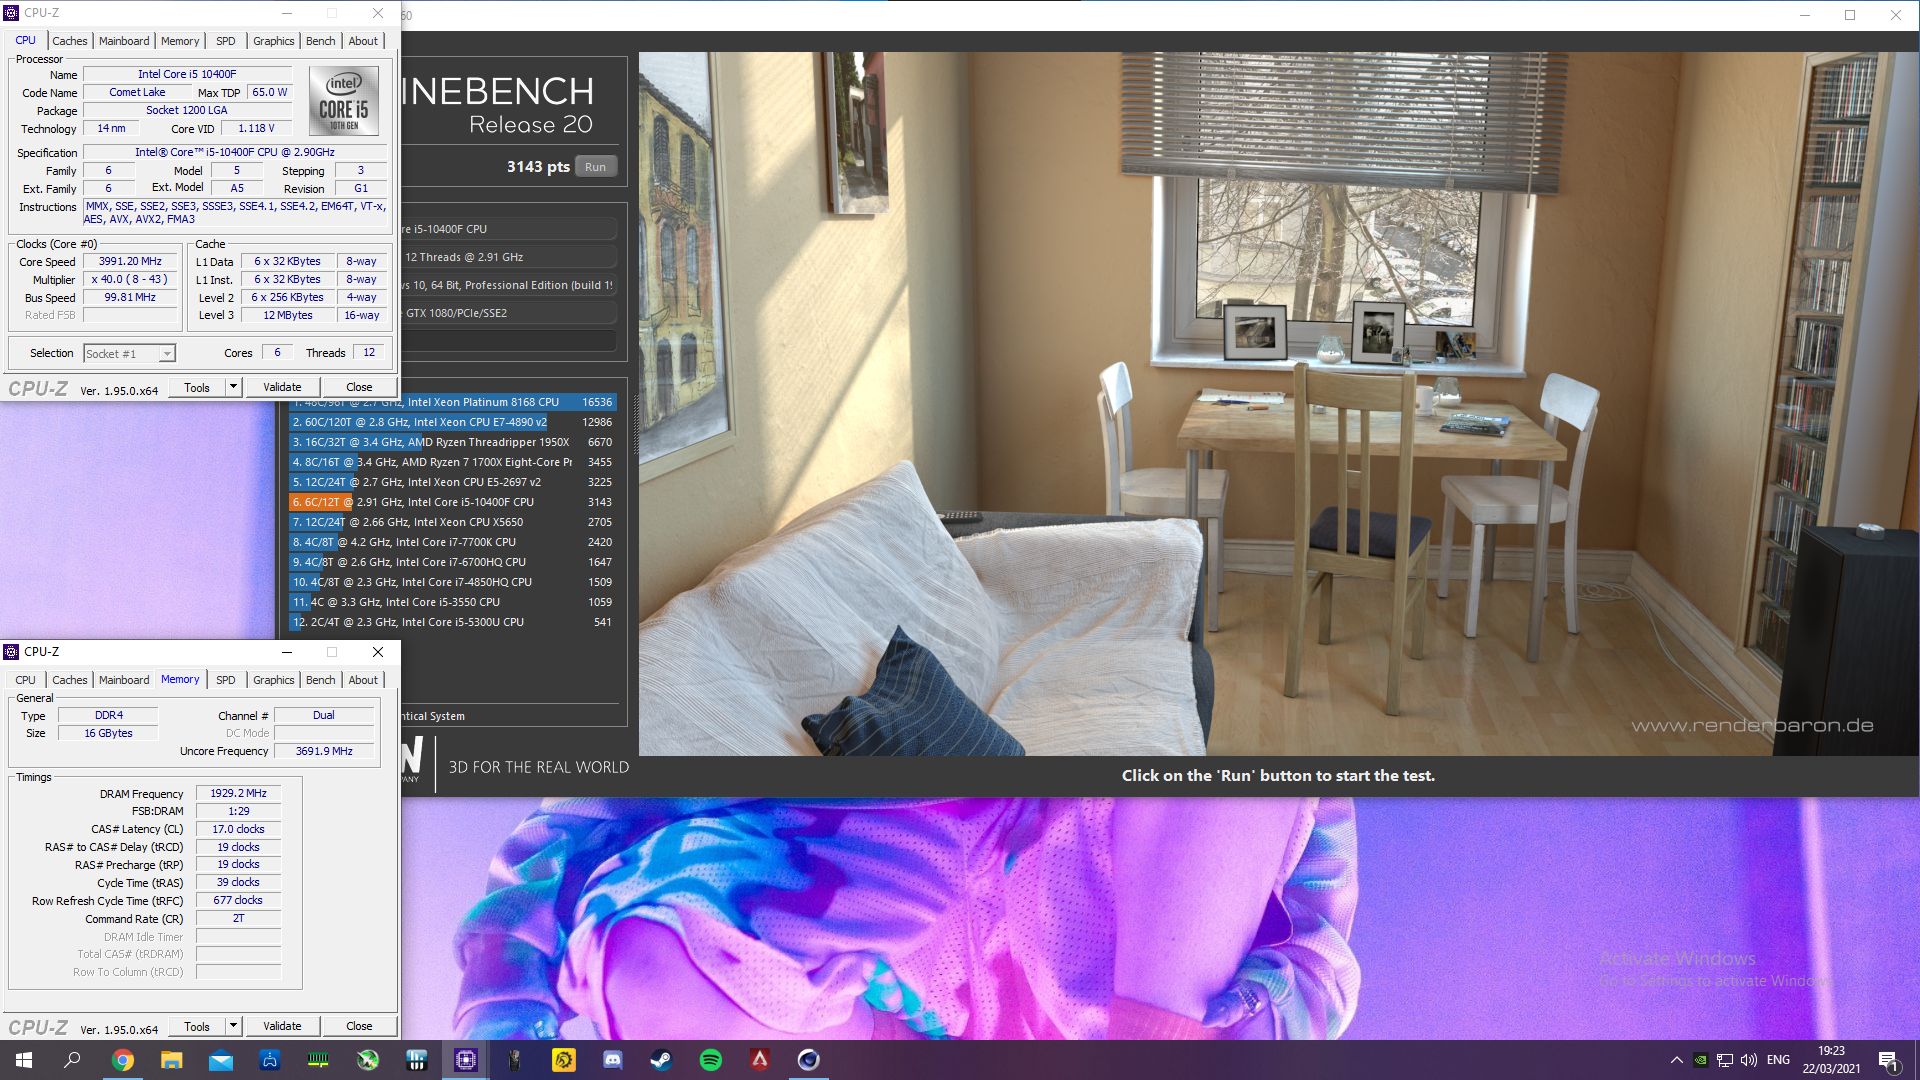The width and height of the screenshot is (1920, 1080).
Task: Open the gaming mouse utility on the taskbar
Action: pyautogui.click(x=514, y=1060)
